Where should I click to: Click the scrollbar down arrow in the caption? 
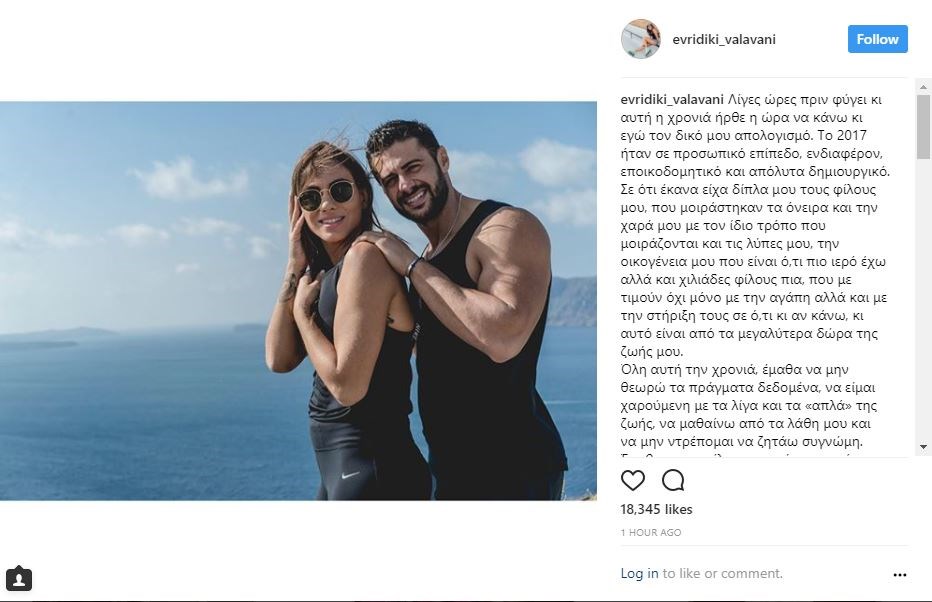pyautogui.click(x=923, y=447)
